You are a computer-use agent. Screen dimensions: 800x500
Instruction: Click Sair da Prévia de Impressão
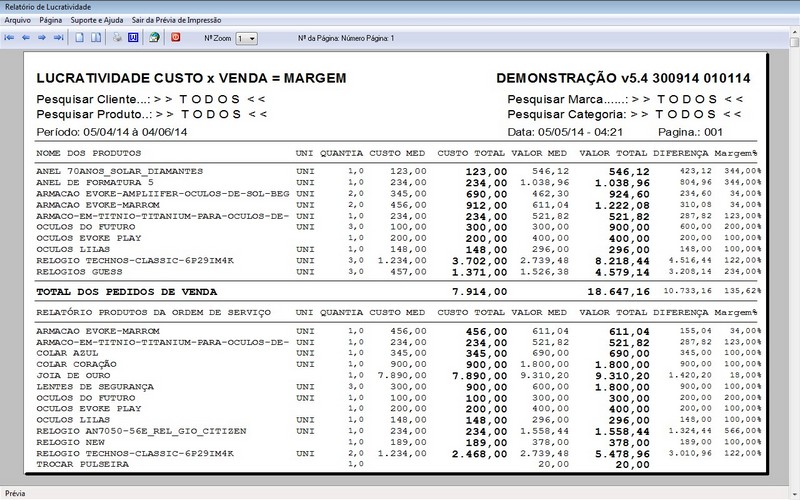(x=177, y=20)
